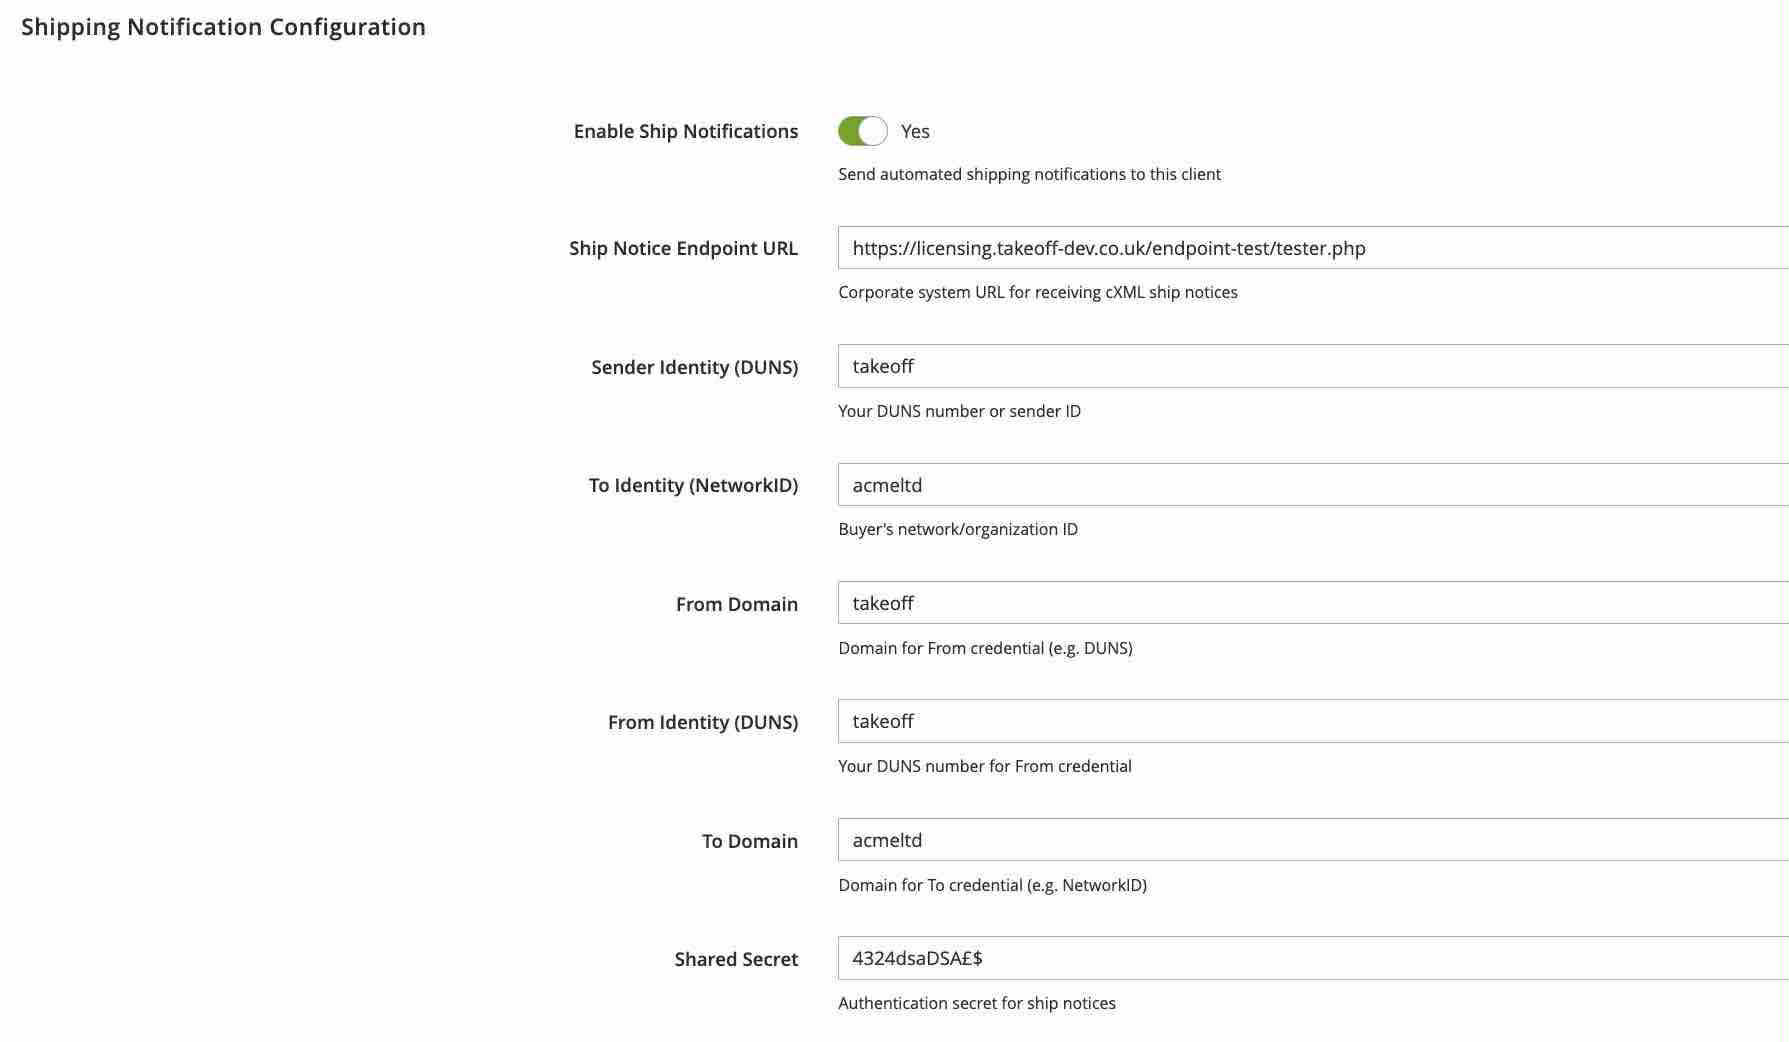The image size is (1789, 1042).
Task: Click the 'To Identity (NetworkID)' label
Action: coord(693,485)
